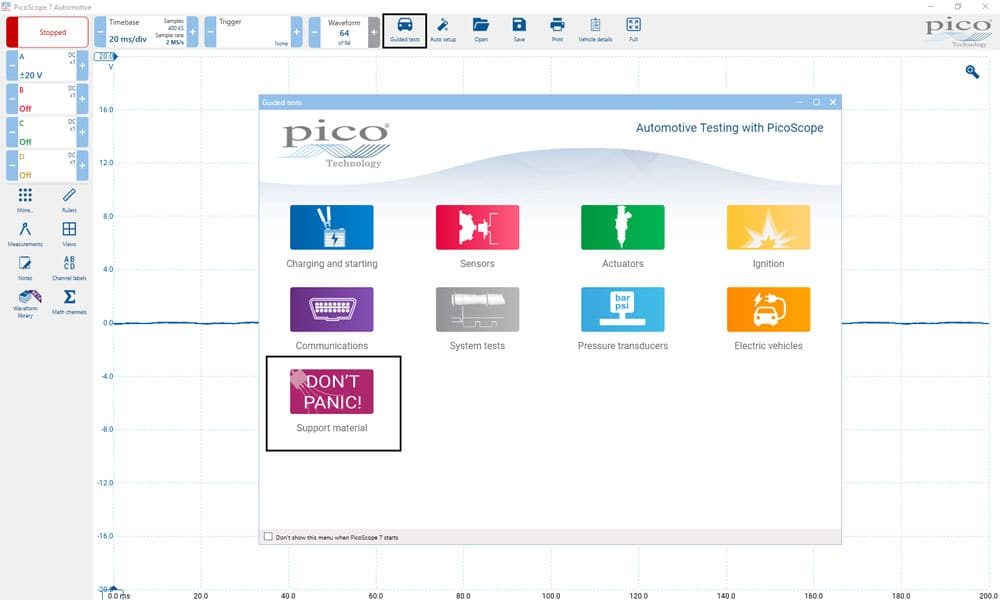Image resolution: width=1000 pixels, height=600 pixels.
Task: Open Math channels
Action: point(69,302)
